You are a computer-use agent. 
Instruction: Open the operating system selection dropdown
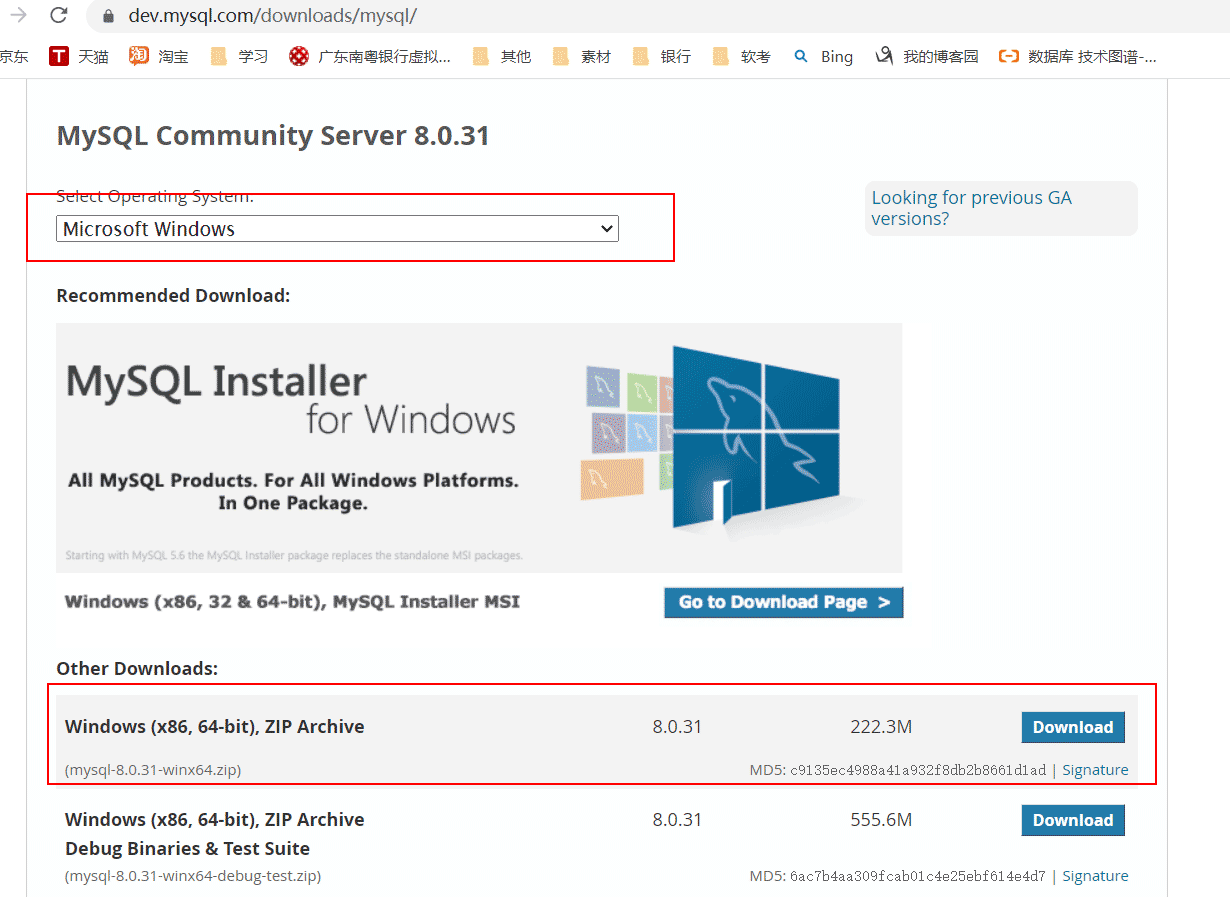click(x=337, y=228)
